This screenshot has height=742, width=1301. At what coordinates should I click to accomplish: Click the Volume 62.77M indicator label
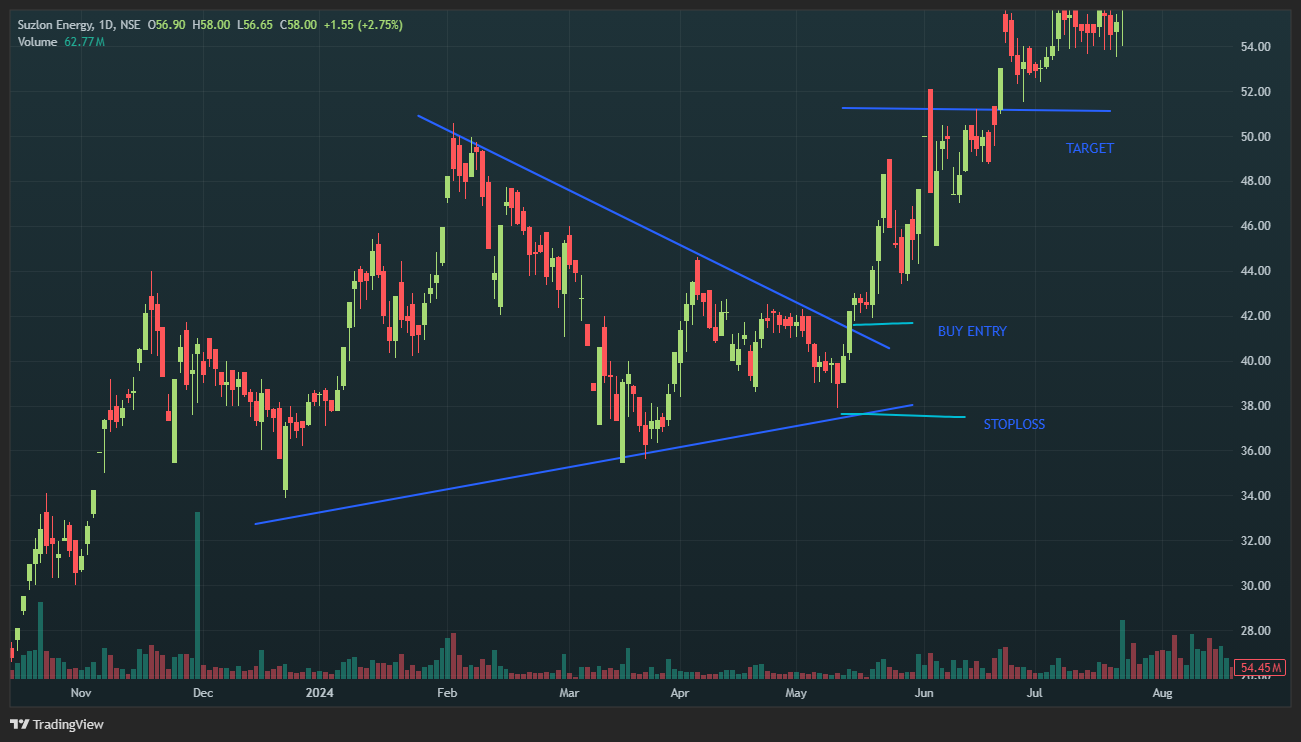[x=60, y=41]
